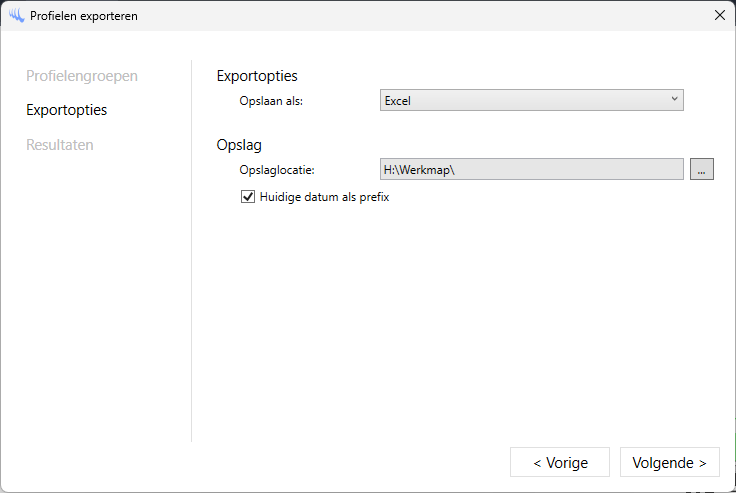The image size is (736, 493).
Task: Proceed with the Volgende > button
Action: [x=669, y=462]
